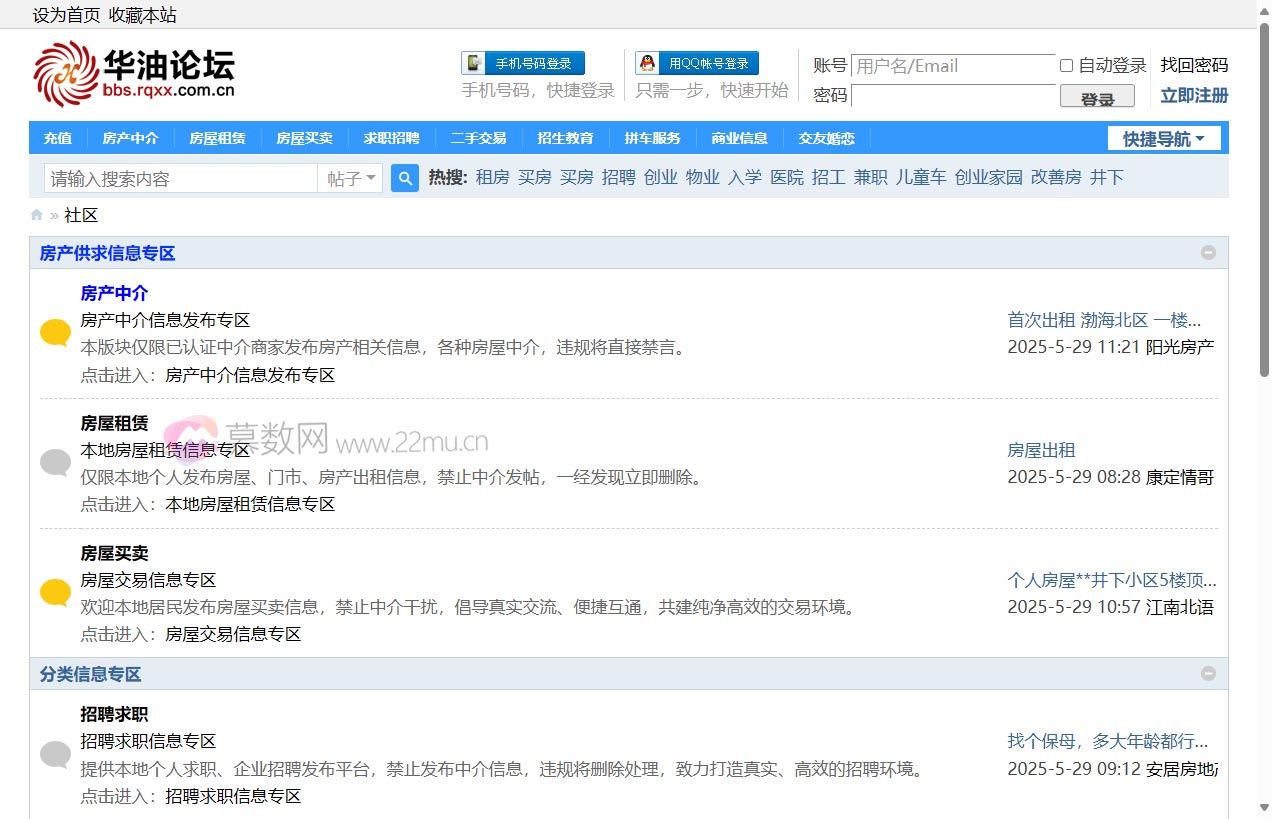Click the username/Email input field
1272x819 pixels.
952,66
